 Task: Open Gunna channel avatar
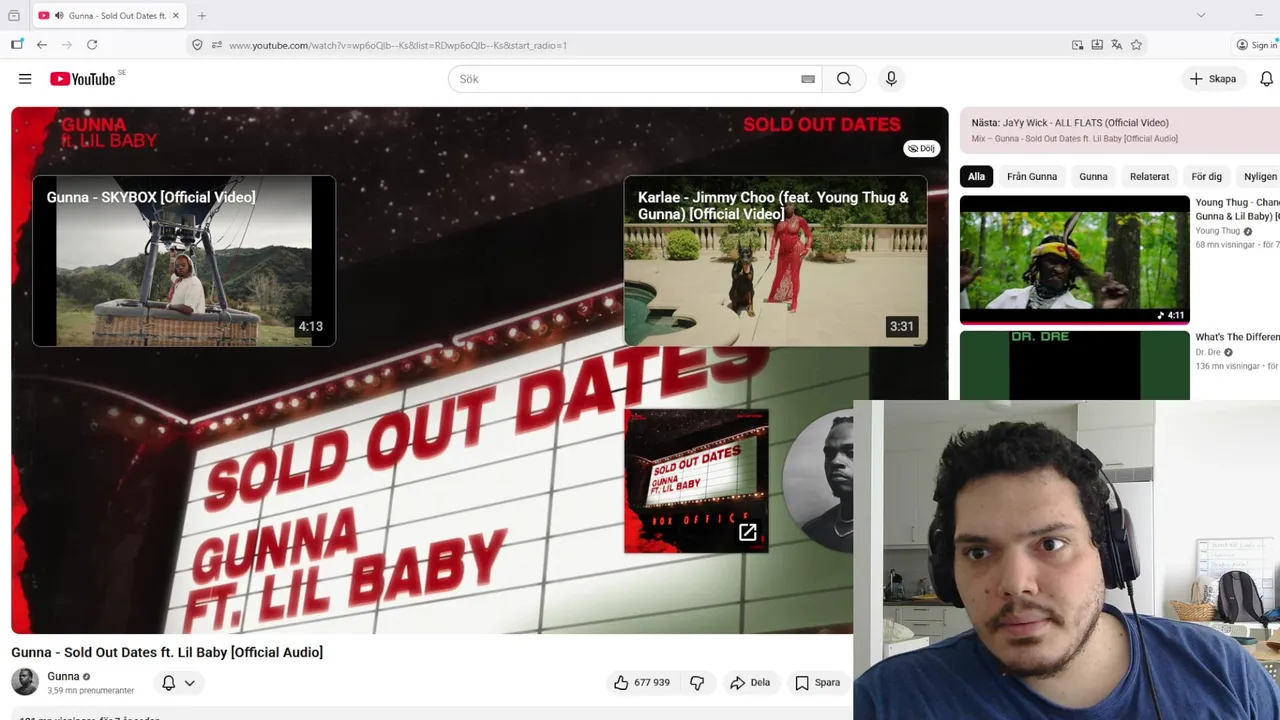[25, 682]
